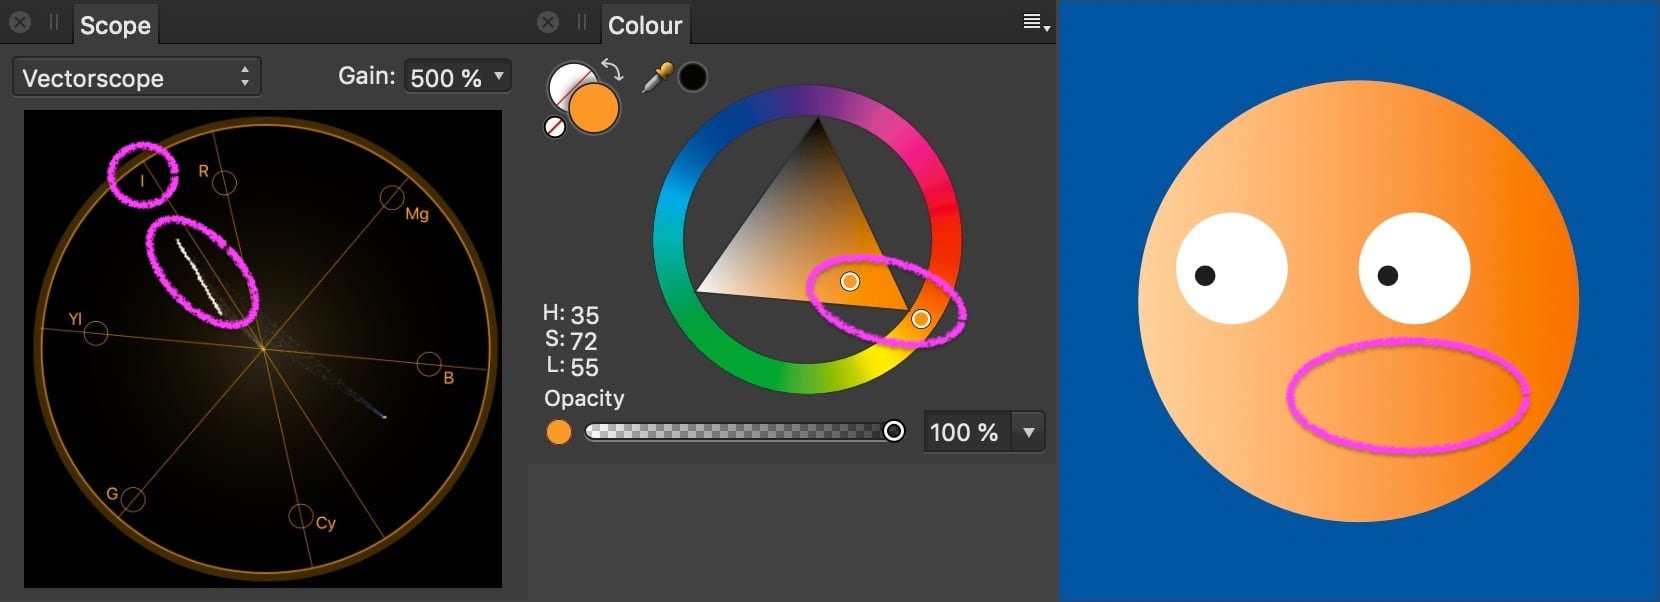The height and width of the screenshot is (602, 1660).
Task: Open the Vectorscope scope type dropdown
Action: (137, 78)
